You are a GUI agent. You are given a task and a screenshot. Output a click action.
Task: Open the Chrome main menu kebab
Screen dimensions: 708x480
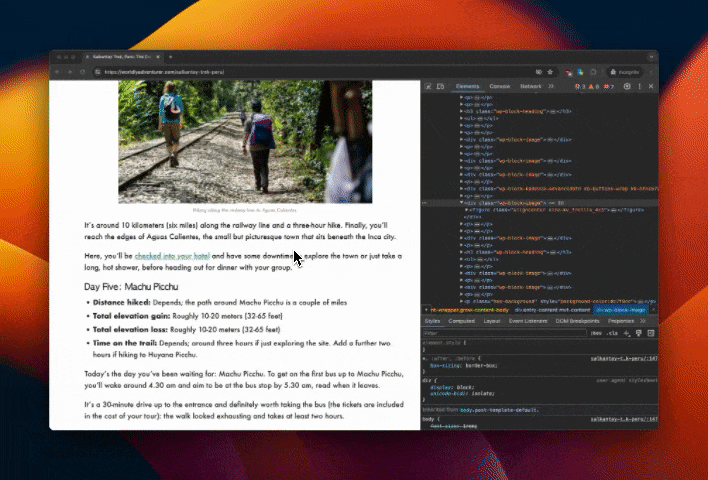tap(651, 72)
